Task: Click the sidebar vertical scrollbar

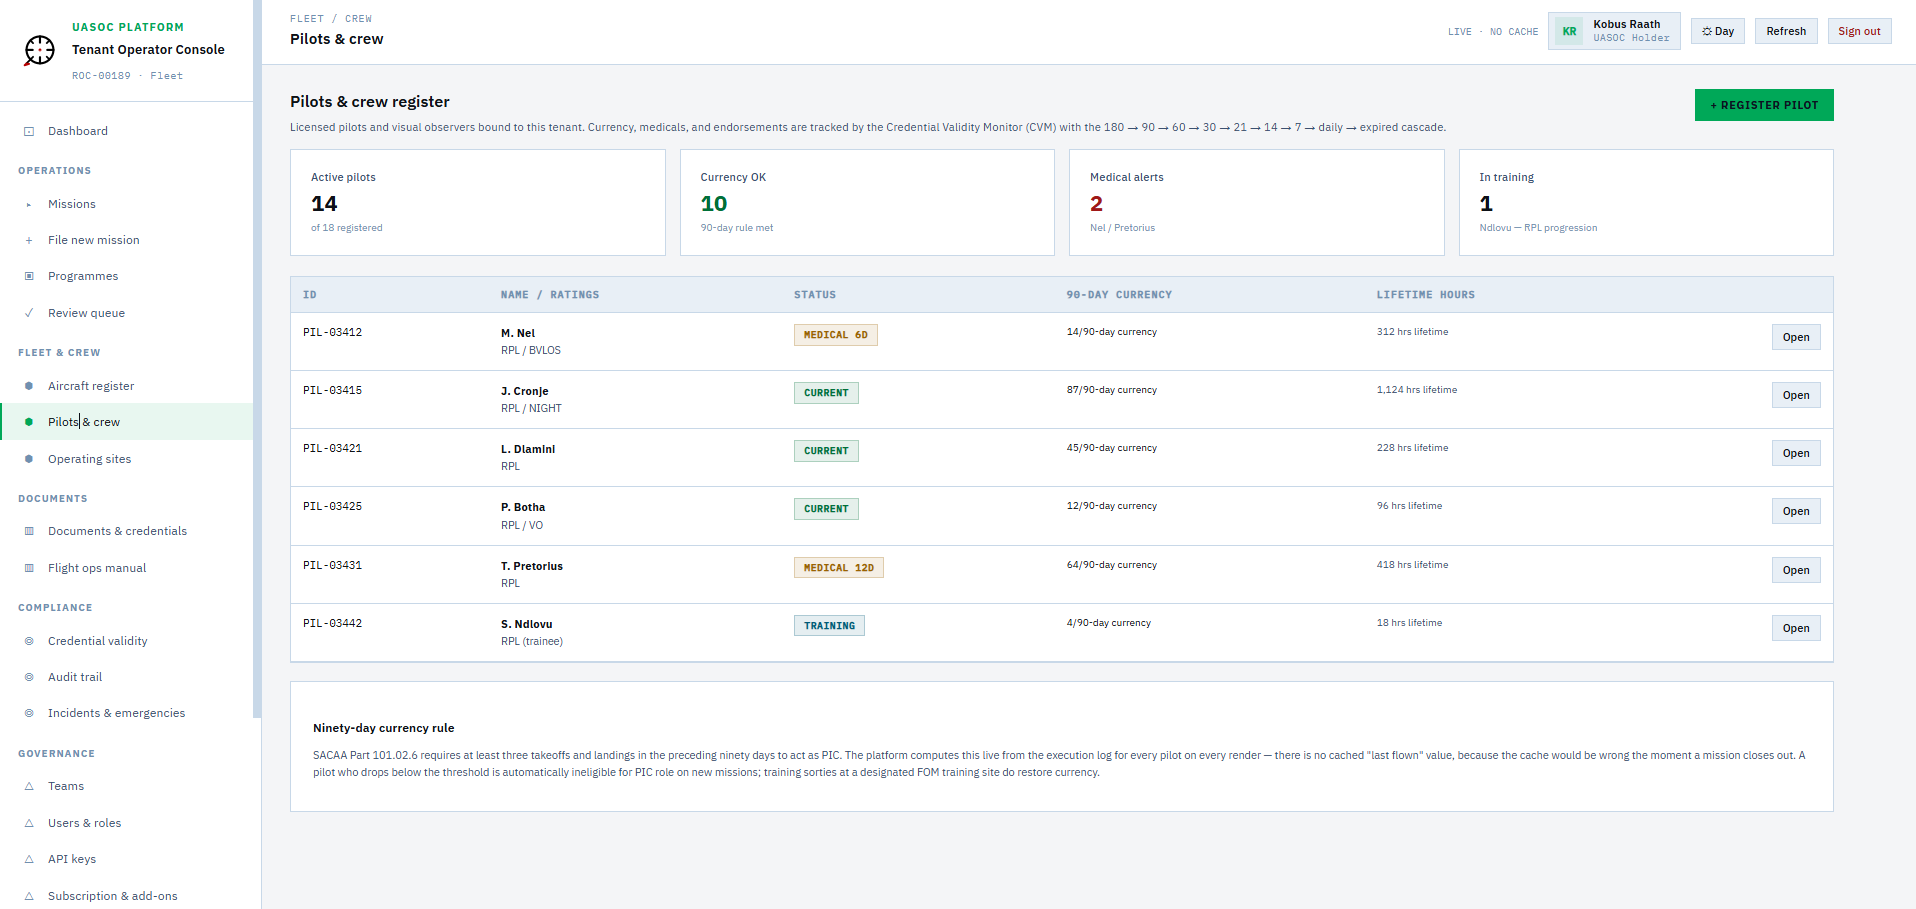Action: click(x=257, y=360)
